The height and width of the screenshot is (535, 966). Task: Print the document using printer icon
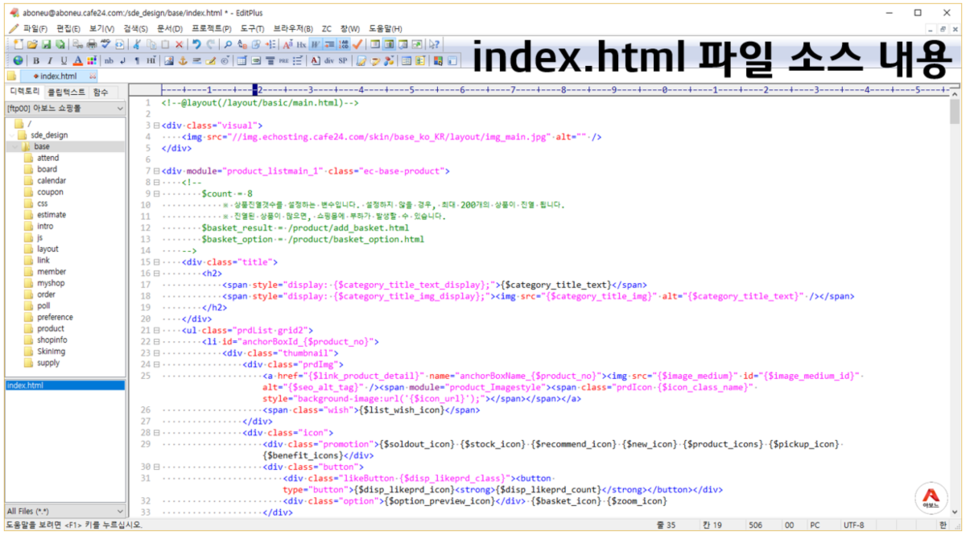tap(92, 44)
